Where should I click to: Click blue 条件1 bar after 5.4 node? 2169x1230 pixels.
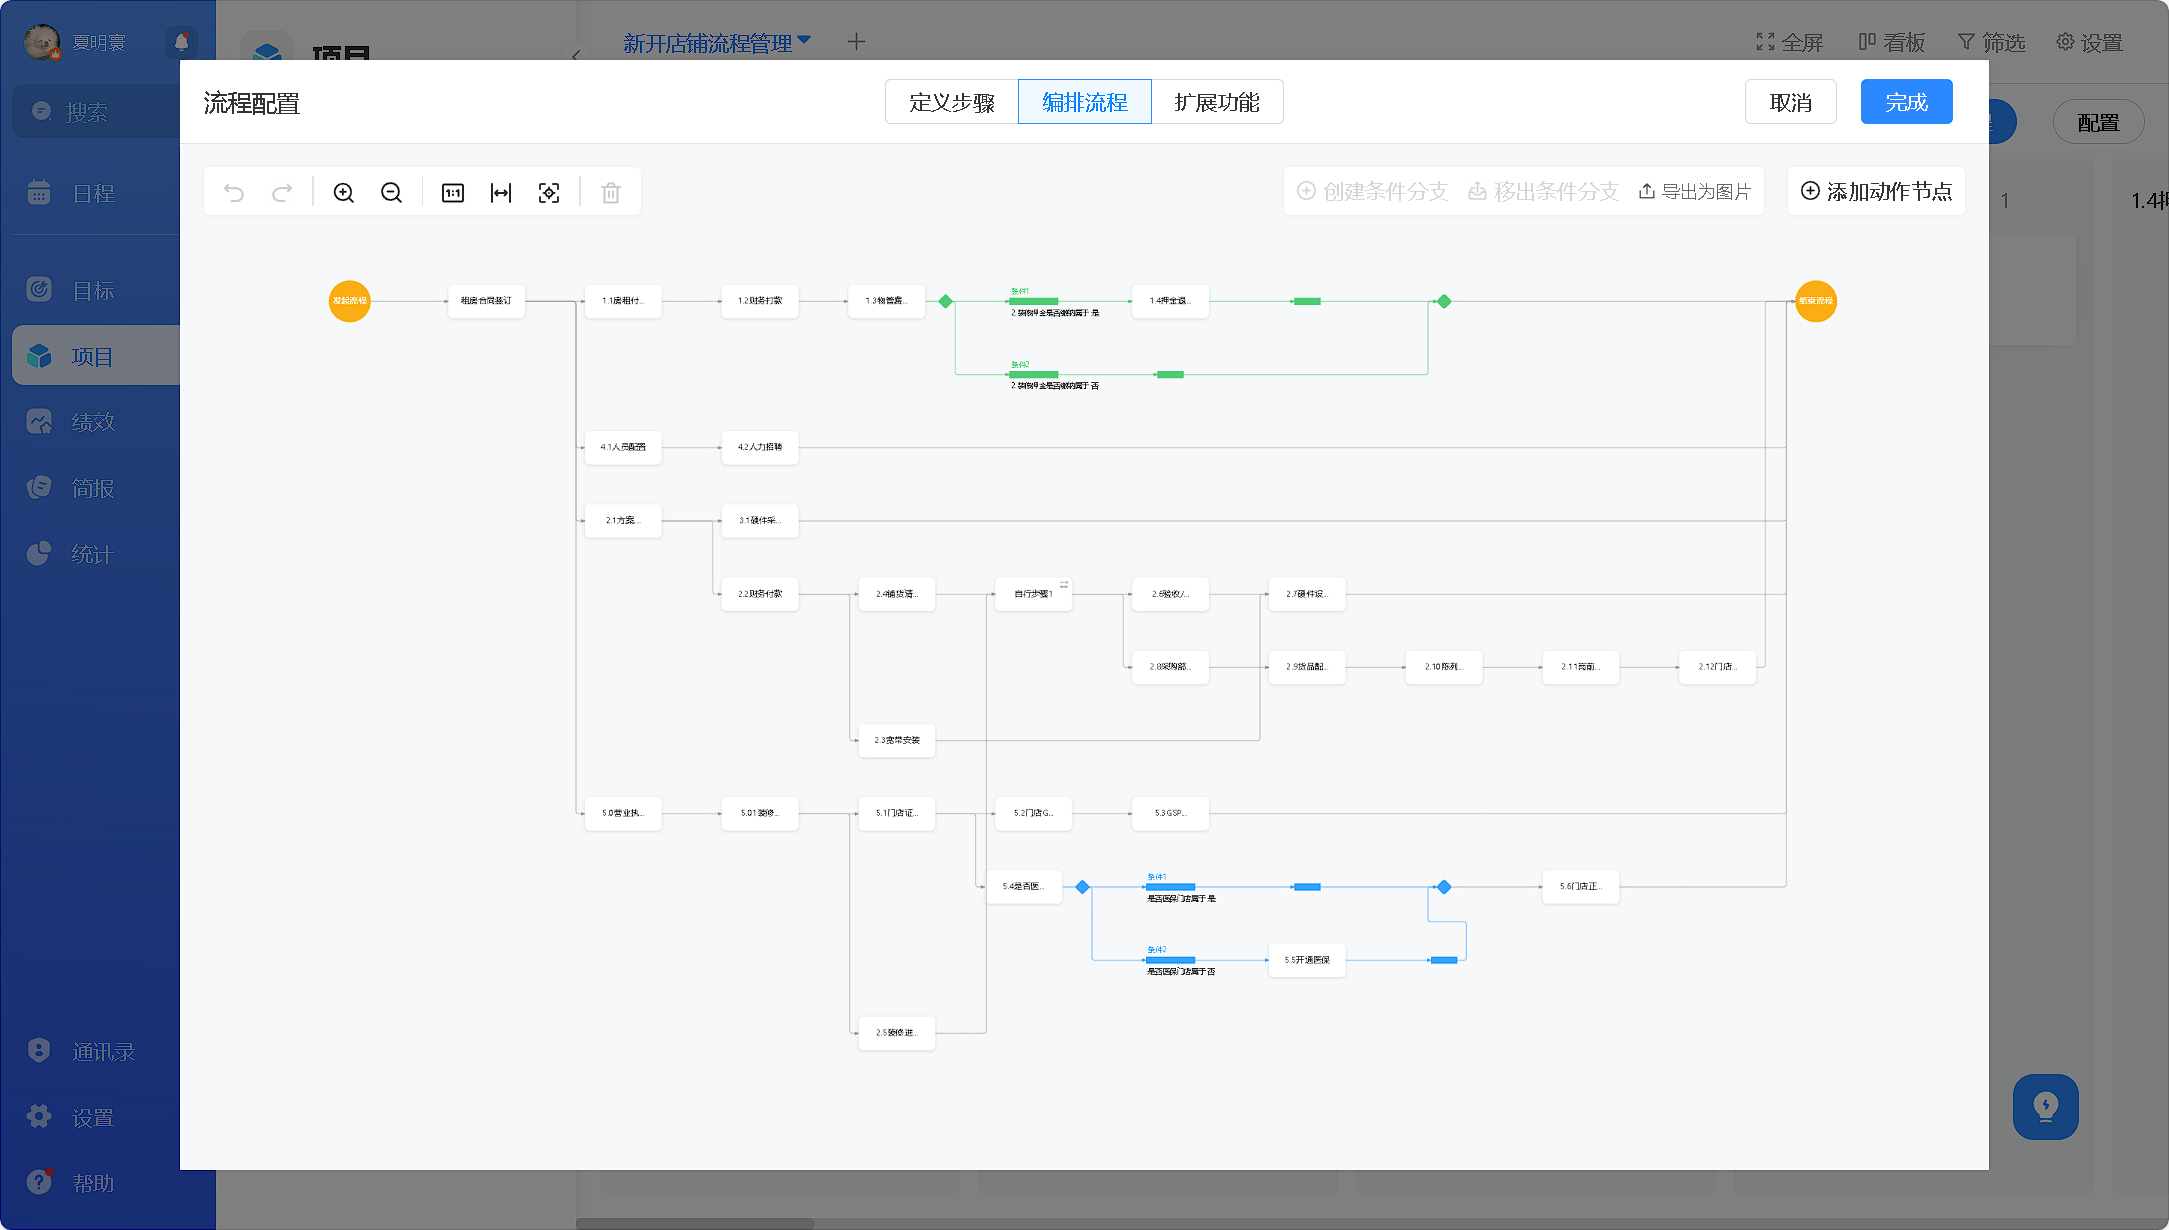[1170, 887]
